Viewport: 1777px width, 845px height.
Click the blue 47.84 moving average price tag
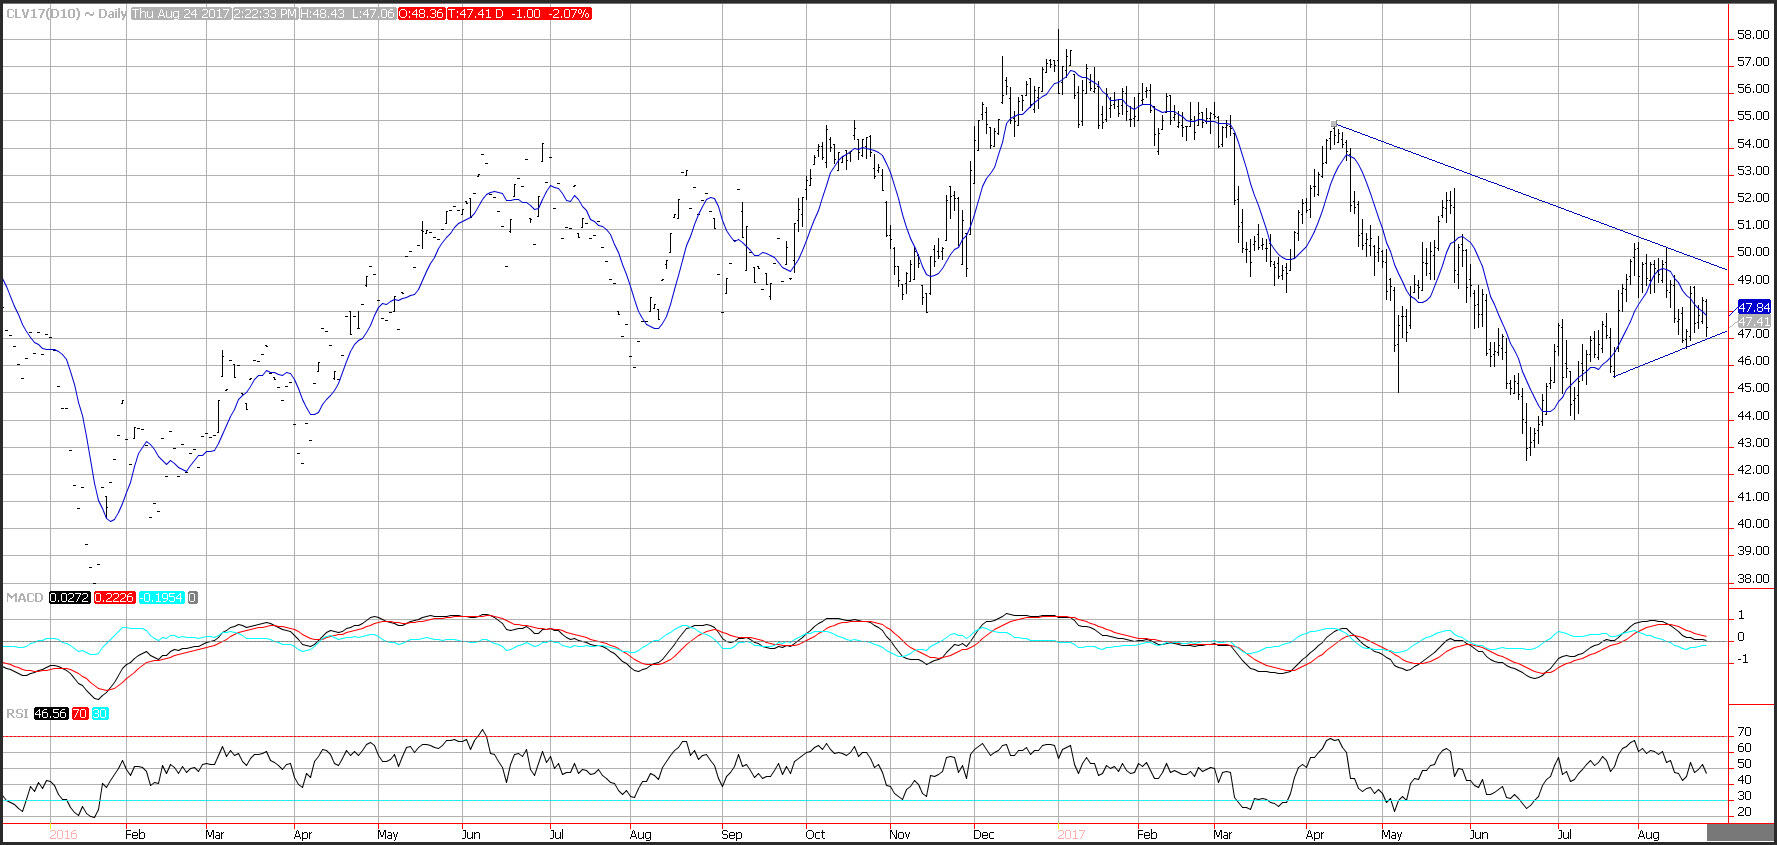point(1755,307)
